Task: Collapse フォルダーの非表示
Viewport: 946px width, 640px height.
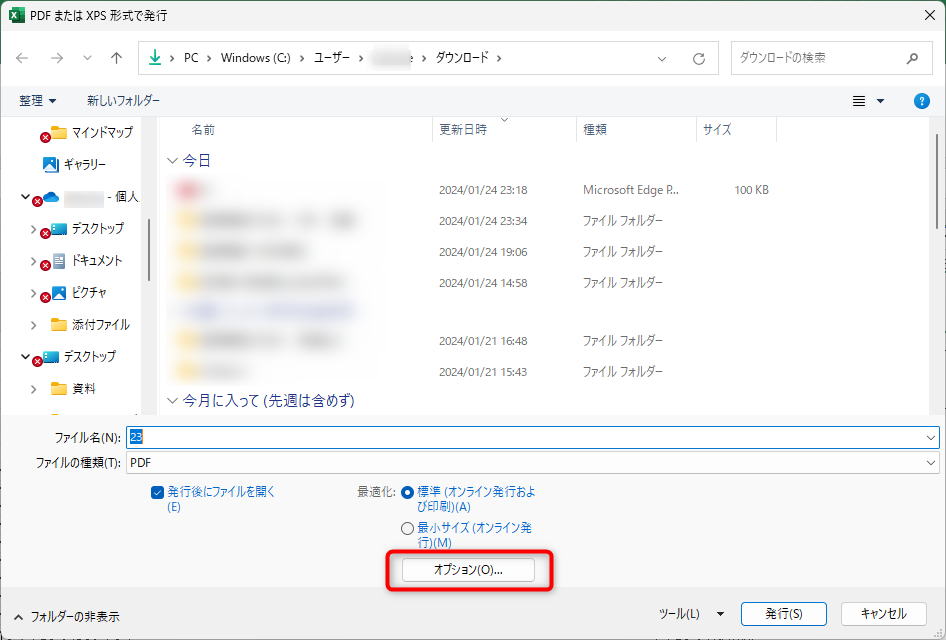Action: [66, 616]
